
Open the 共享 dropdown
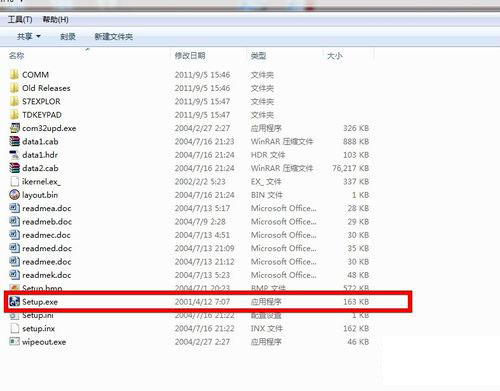[x=29, y=36]
